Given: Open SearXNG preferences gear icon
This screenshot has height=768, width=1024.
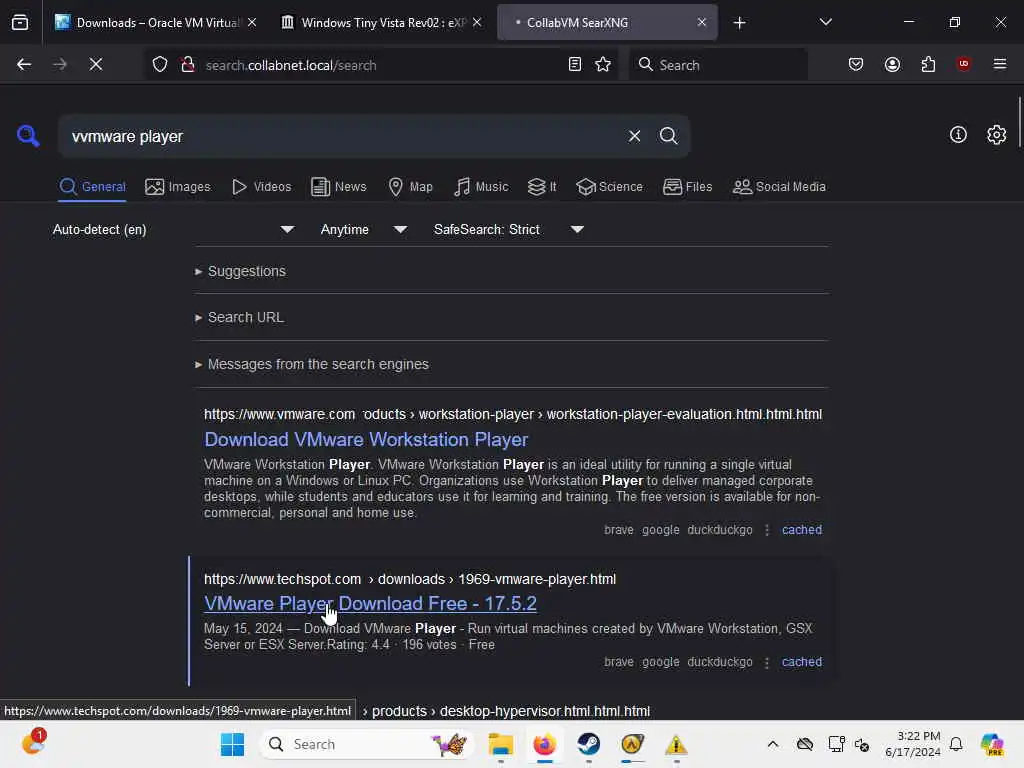Looking at the screenshot, I should tap(997, 135).
